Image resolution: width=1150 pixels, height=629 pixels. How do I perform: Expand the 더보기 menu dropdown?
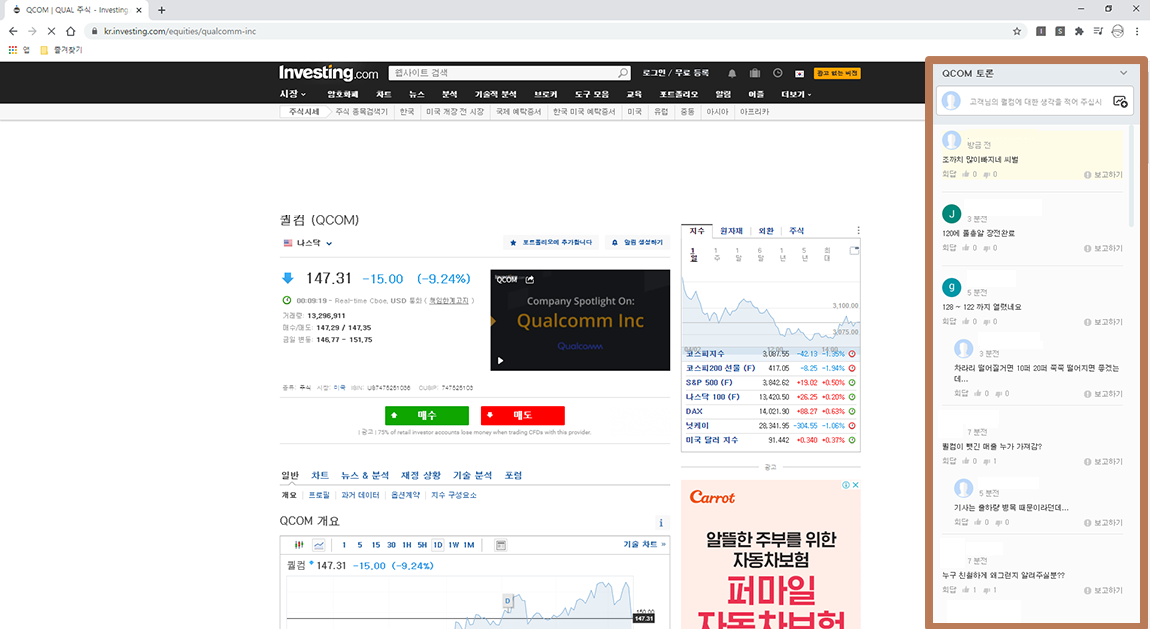(x=796, y=95)
